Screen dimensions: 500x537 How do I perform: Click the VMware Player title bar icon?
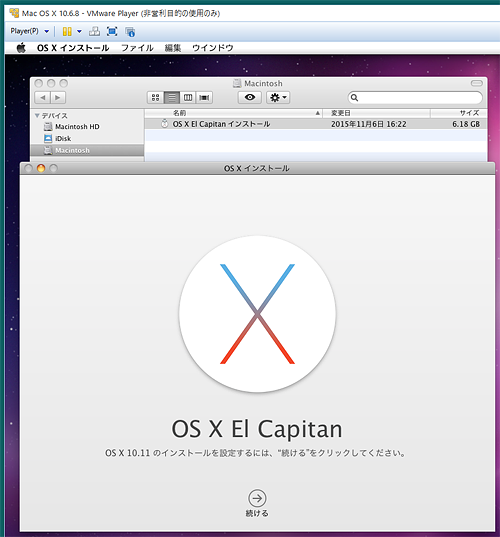point(14,13)
